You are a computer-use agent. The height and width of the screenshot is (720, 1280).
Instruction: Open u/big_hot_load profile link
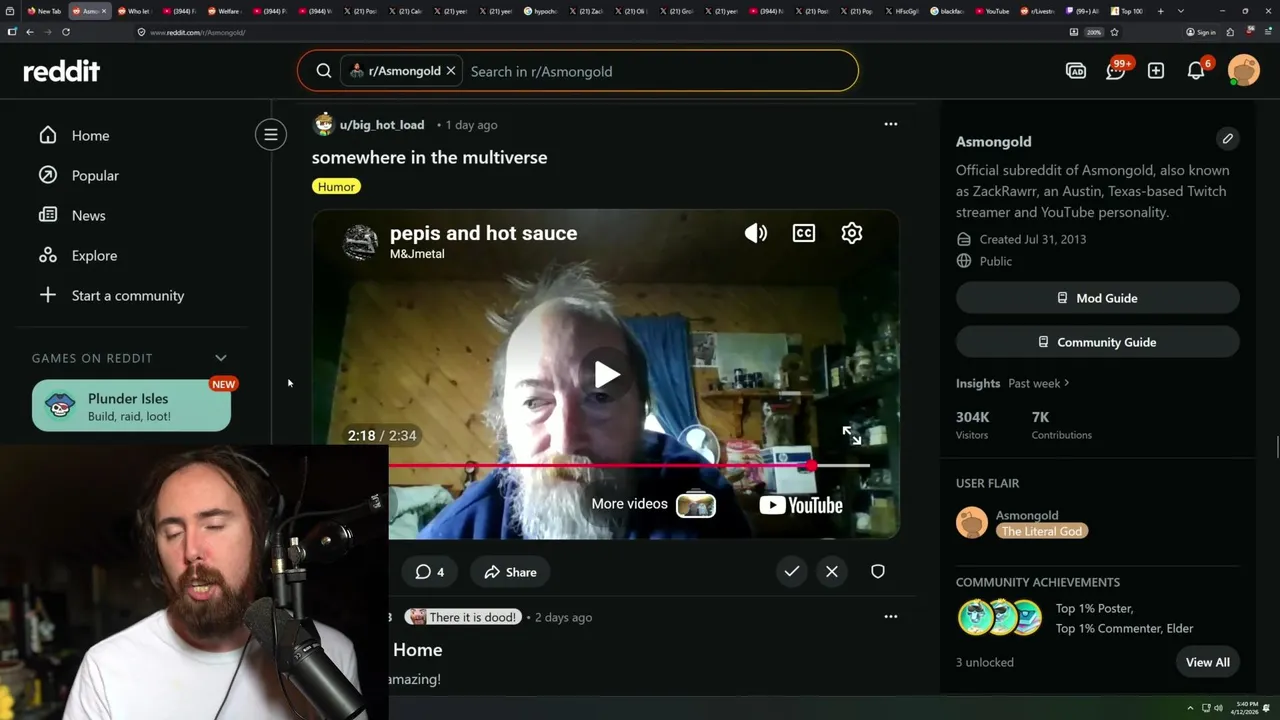(x=382, y=125)
